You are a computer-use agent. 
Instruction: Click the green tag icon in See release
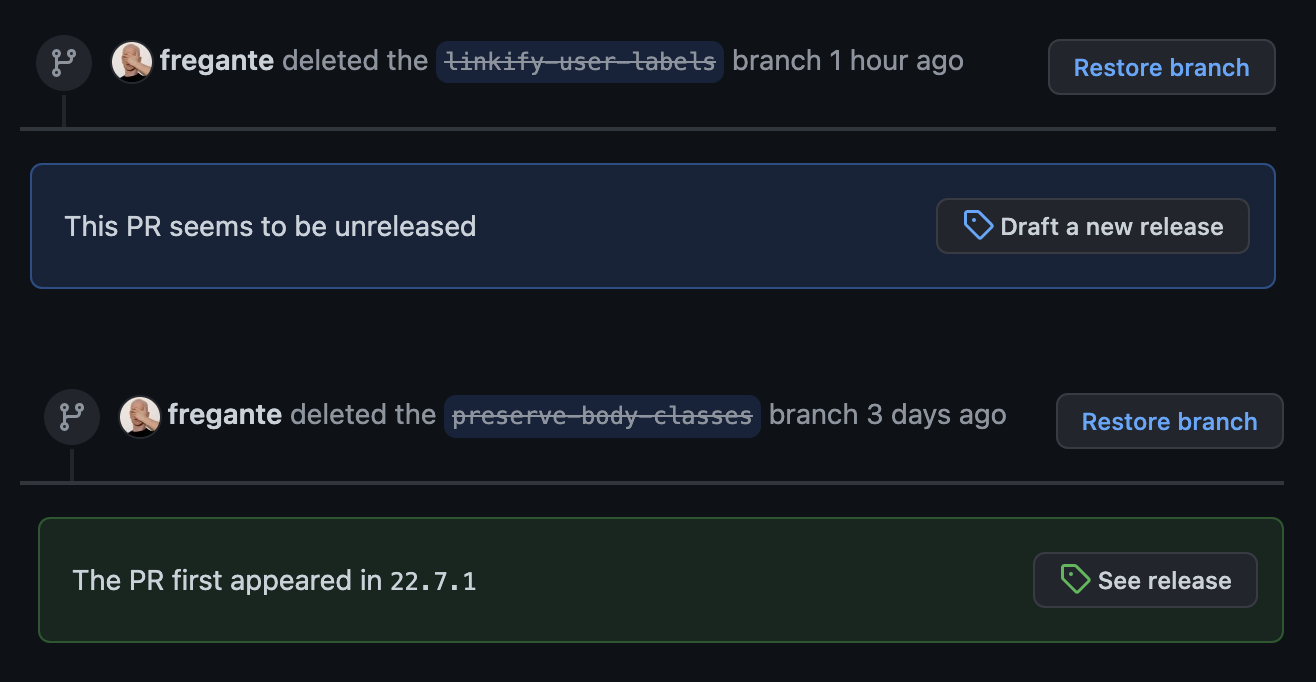[x=1074, y=579]
